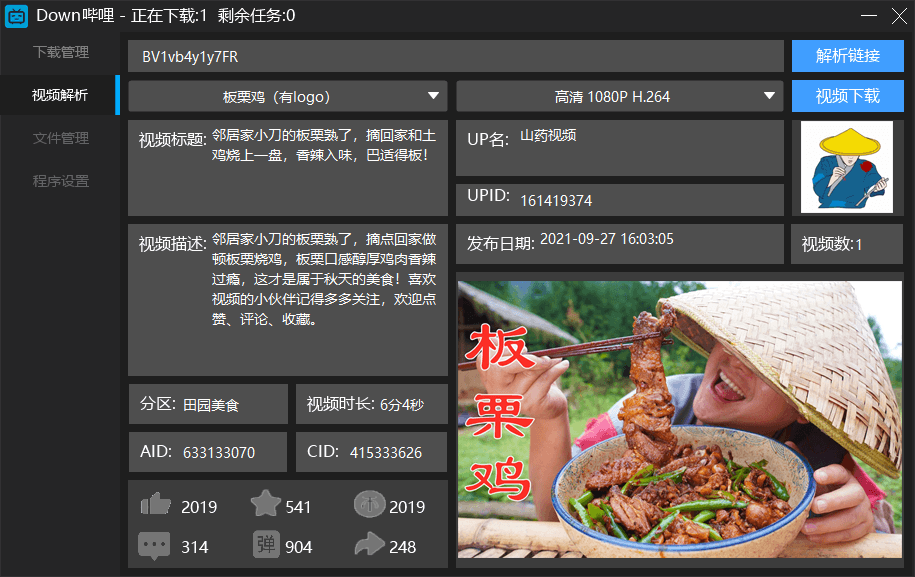The width and height of the screenshot is (915, 577).
Task: Click the 板栗鸡 video cover image
Action: click(679, 418)
